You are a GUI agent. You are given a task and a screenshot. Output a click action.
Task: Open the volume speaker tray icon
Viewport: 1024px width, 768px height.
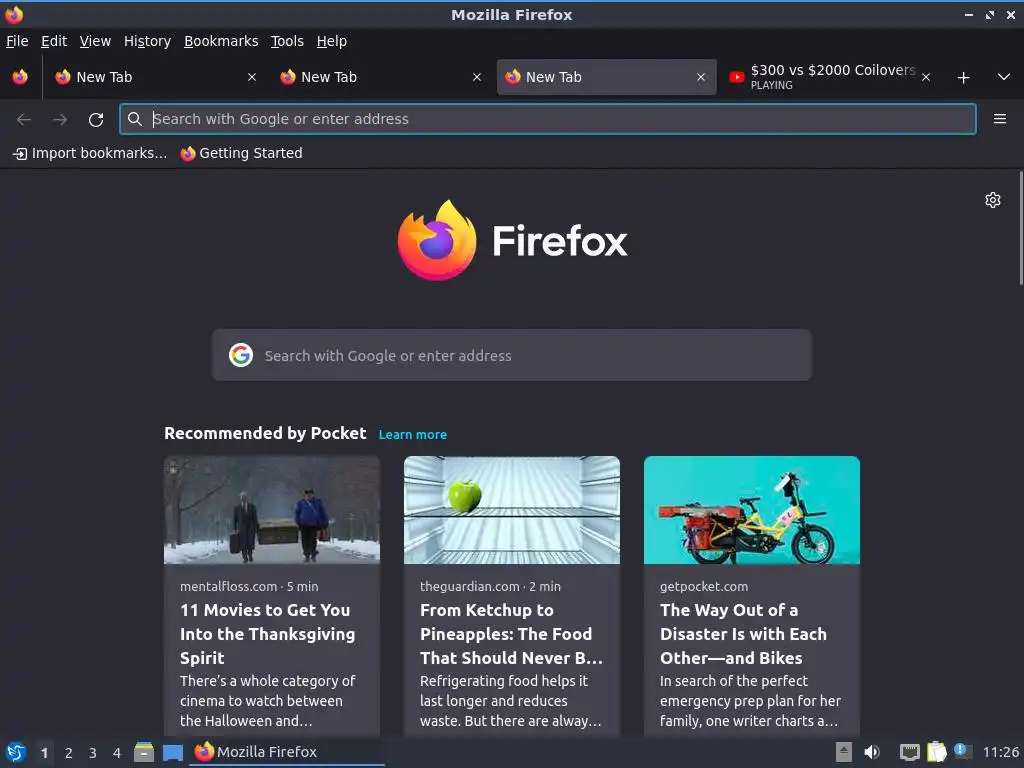coord(872,752)
